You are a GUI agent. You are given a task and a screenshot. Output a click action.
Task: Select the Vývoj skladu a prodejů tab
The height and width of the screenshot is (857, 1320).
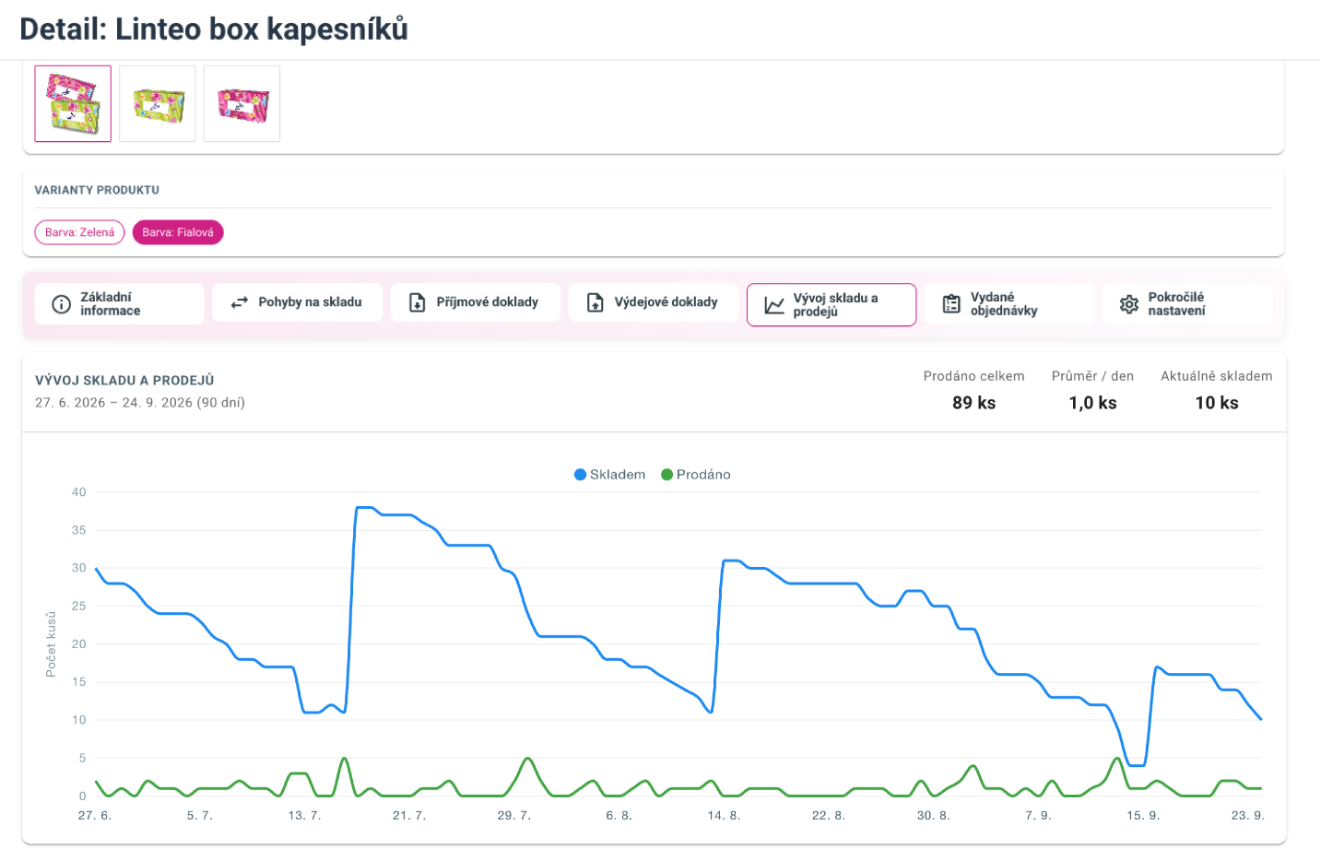pos(831,305)
